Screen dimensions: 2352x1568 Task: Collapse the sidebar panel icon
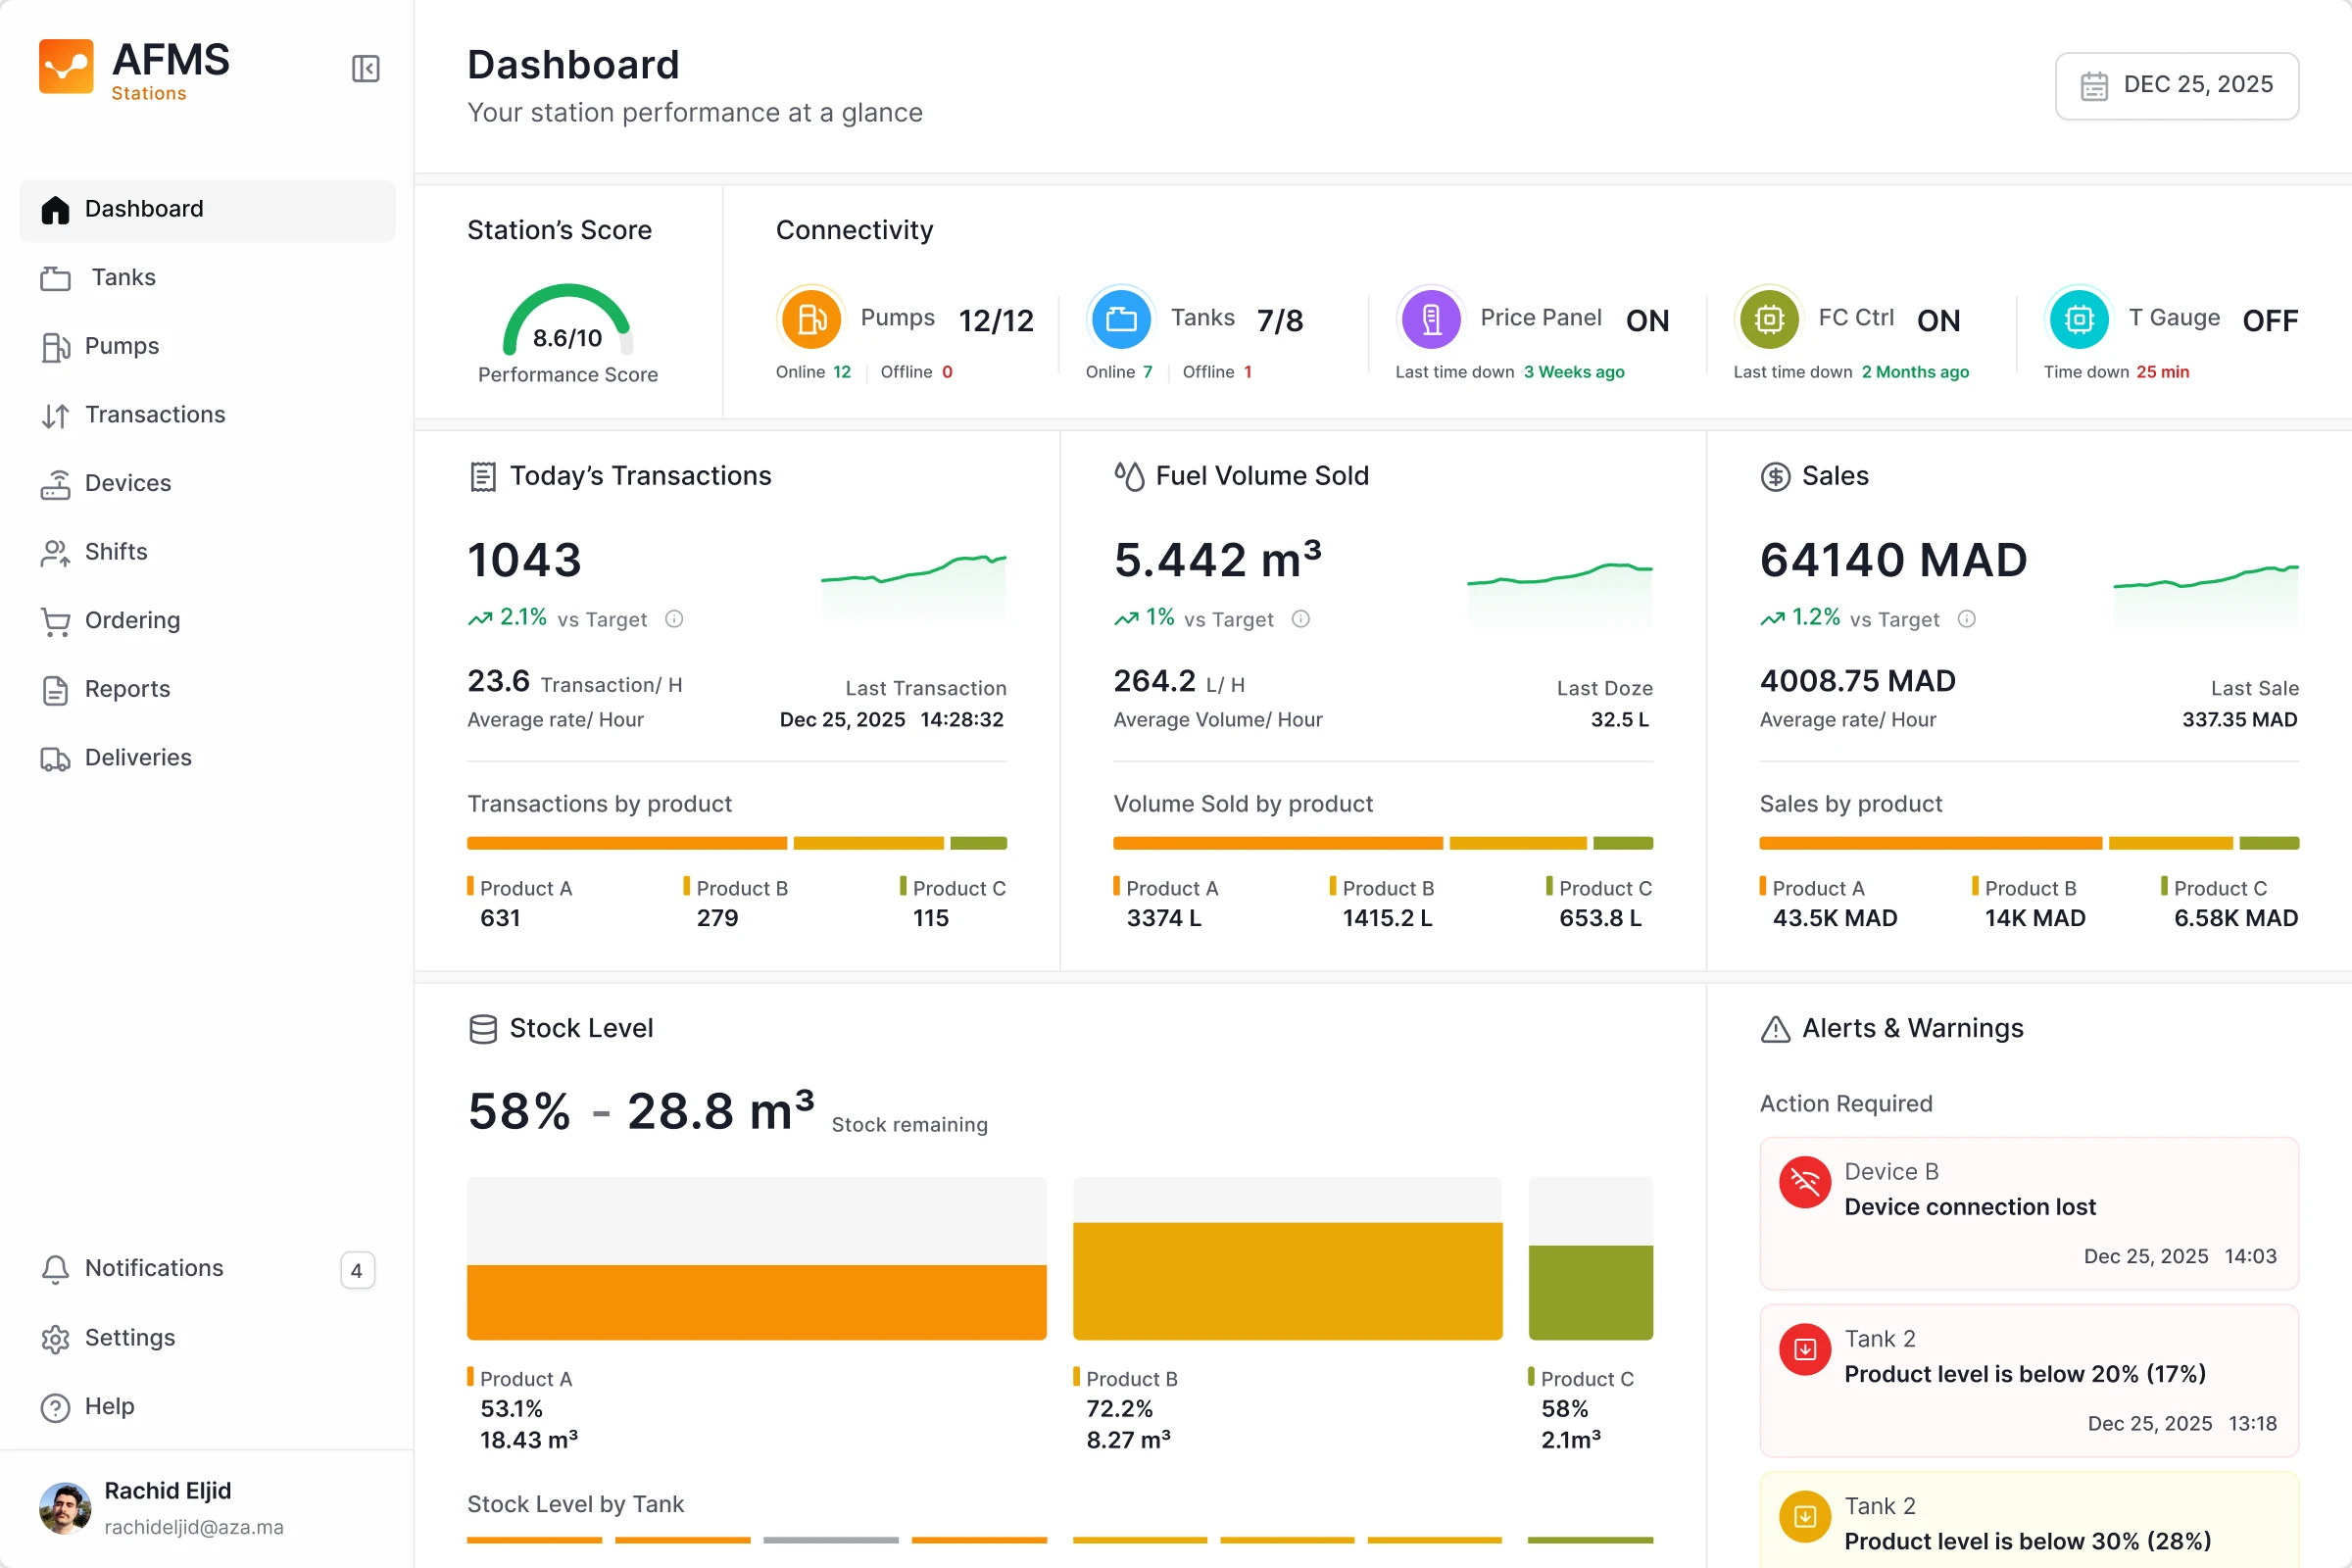click(365, 69)
